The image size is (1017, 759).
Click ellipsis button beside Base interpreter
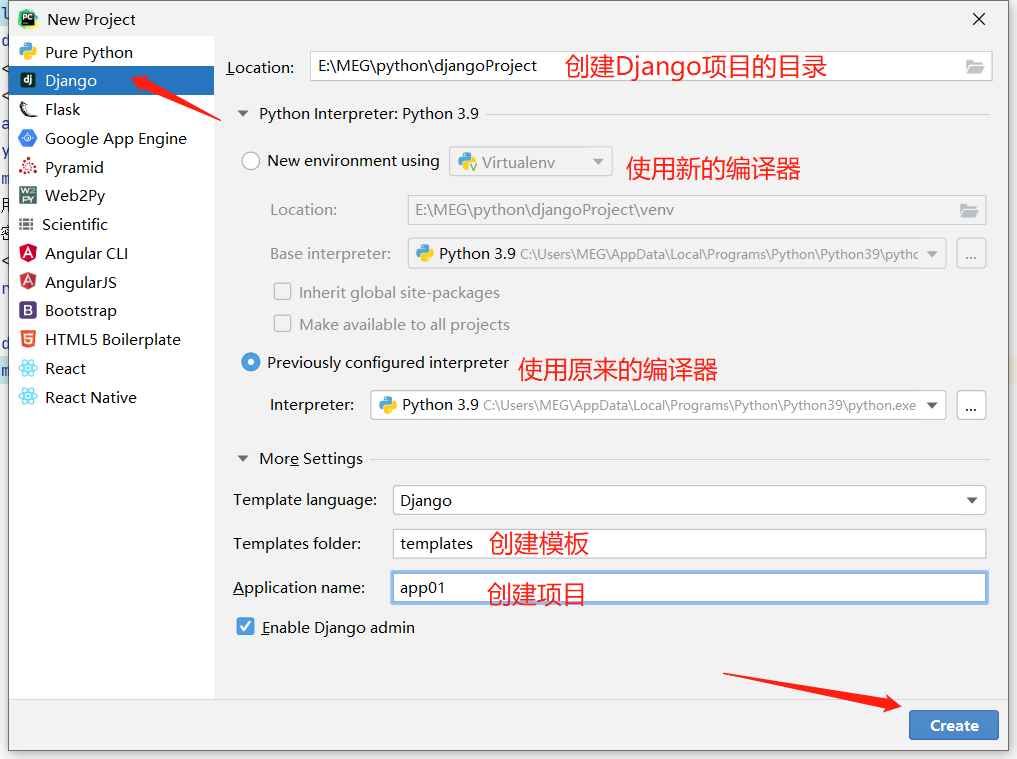point(971,254)
